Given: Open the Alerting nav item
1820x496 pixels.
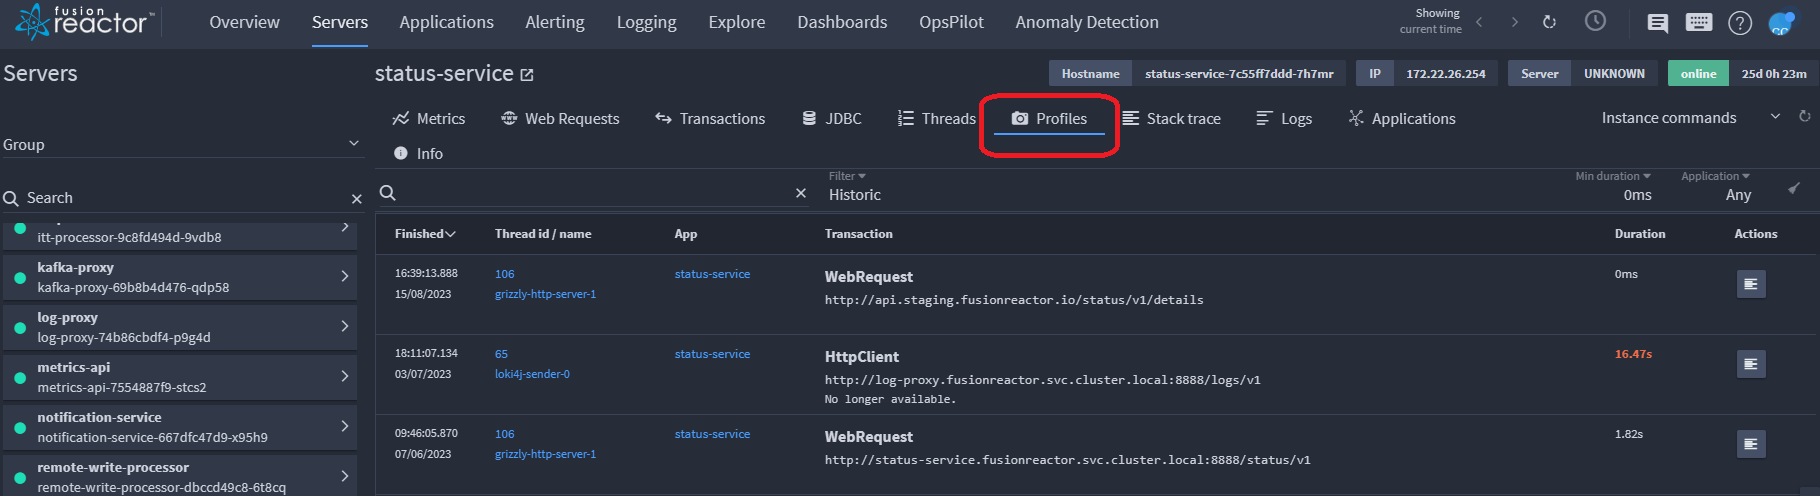Looking at the screenshot, I should (555, 22).
